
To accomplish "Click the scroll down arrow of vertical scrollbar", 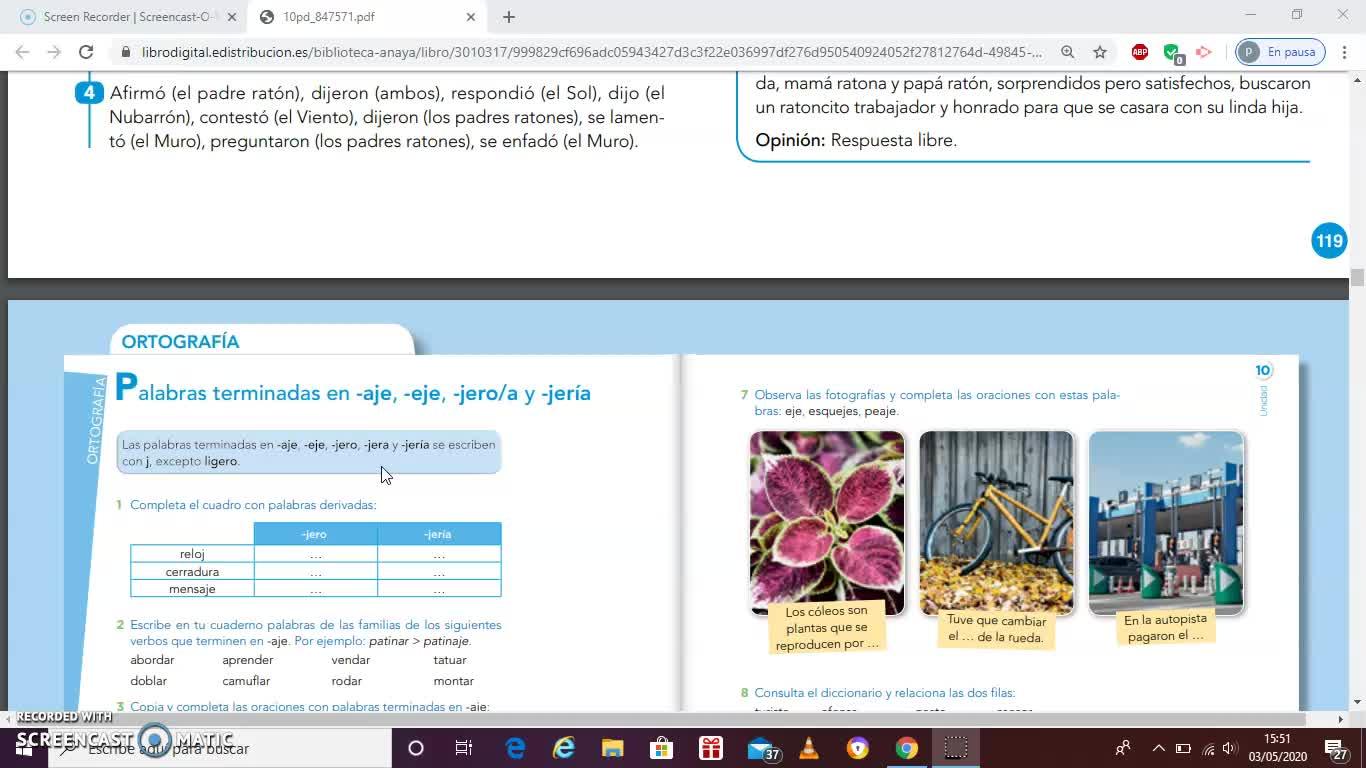I will coord(1357,702).
